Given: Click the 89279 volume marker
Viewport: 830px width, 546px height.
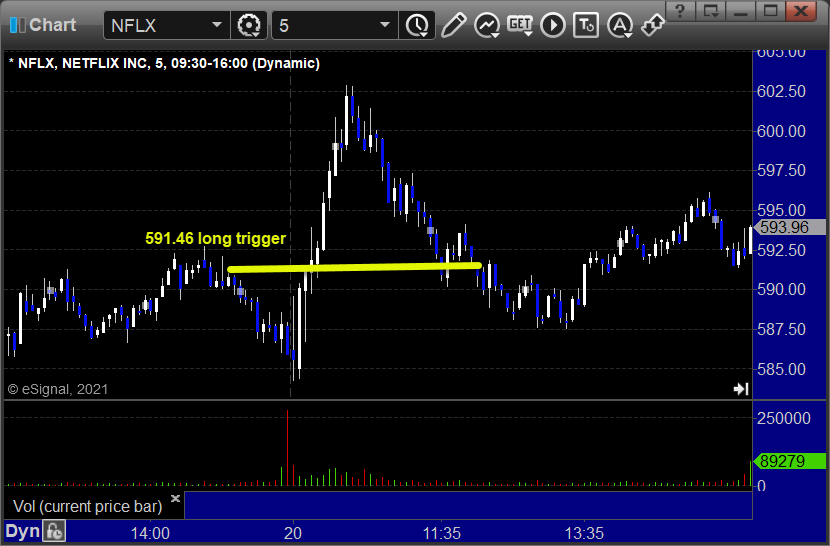Looking at the screenshot, I should 789,461.
